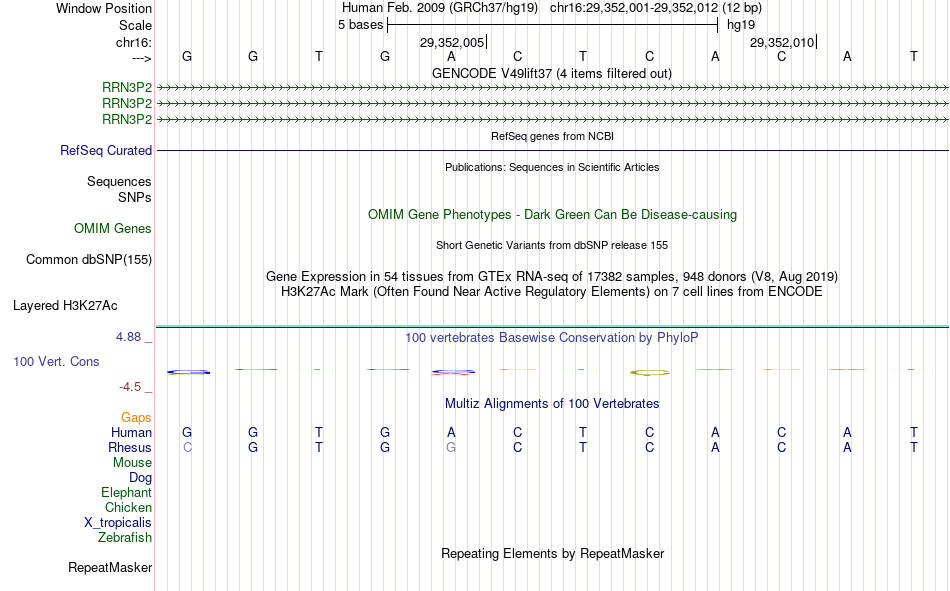Click the 29,352,005 ruler coordinate
Viewport: 950px width, 591px height.
pos(452,42)
